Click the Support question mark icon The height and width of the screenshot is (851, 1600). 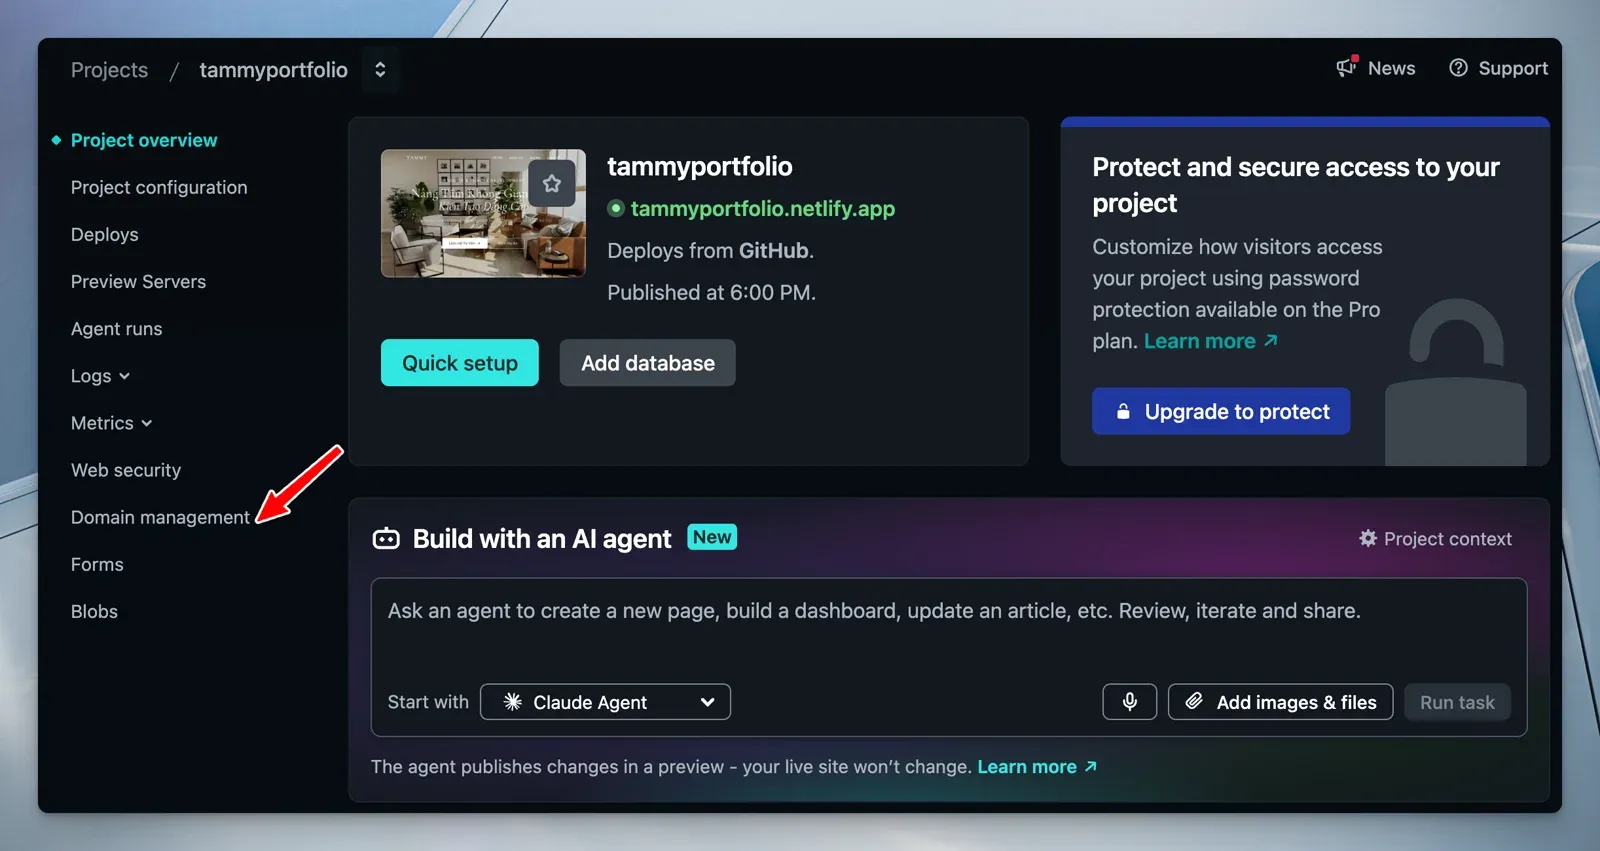[1458, 68]
